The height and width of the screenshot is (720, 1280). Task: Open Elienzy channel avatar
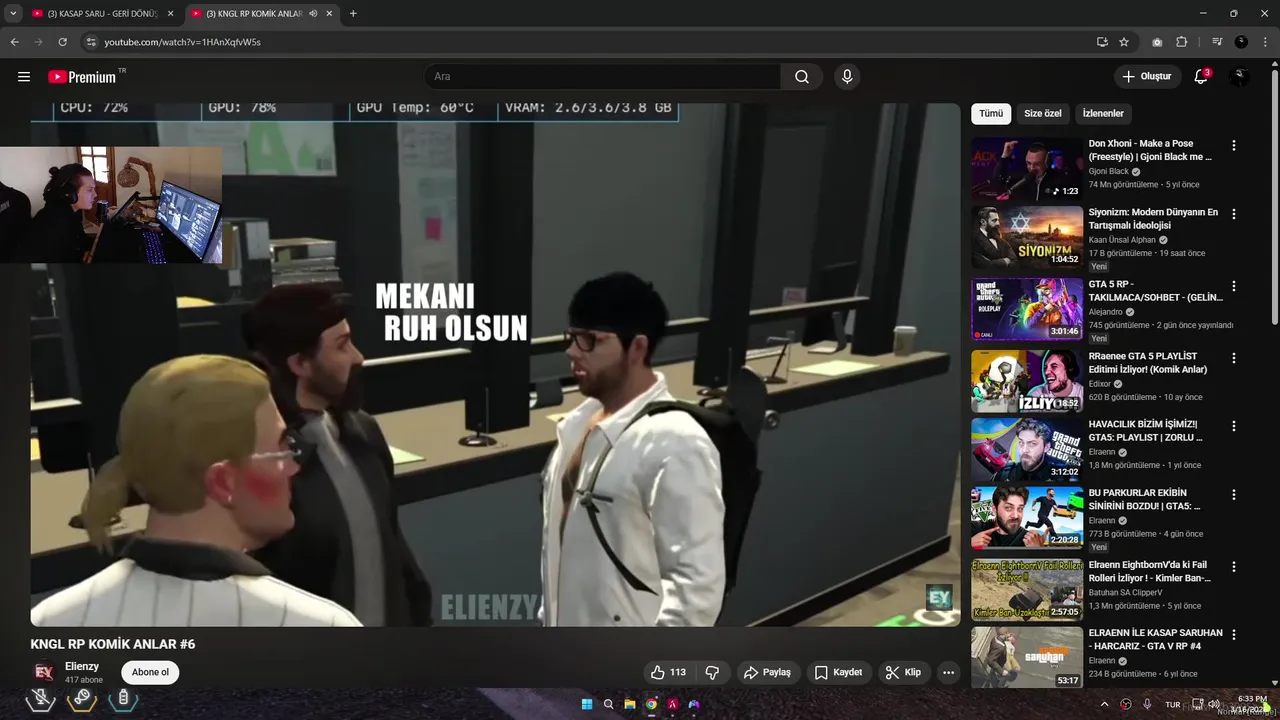(44, 672)
